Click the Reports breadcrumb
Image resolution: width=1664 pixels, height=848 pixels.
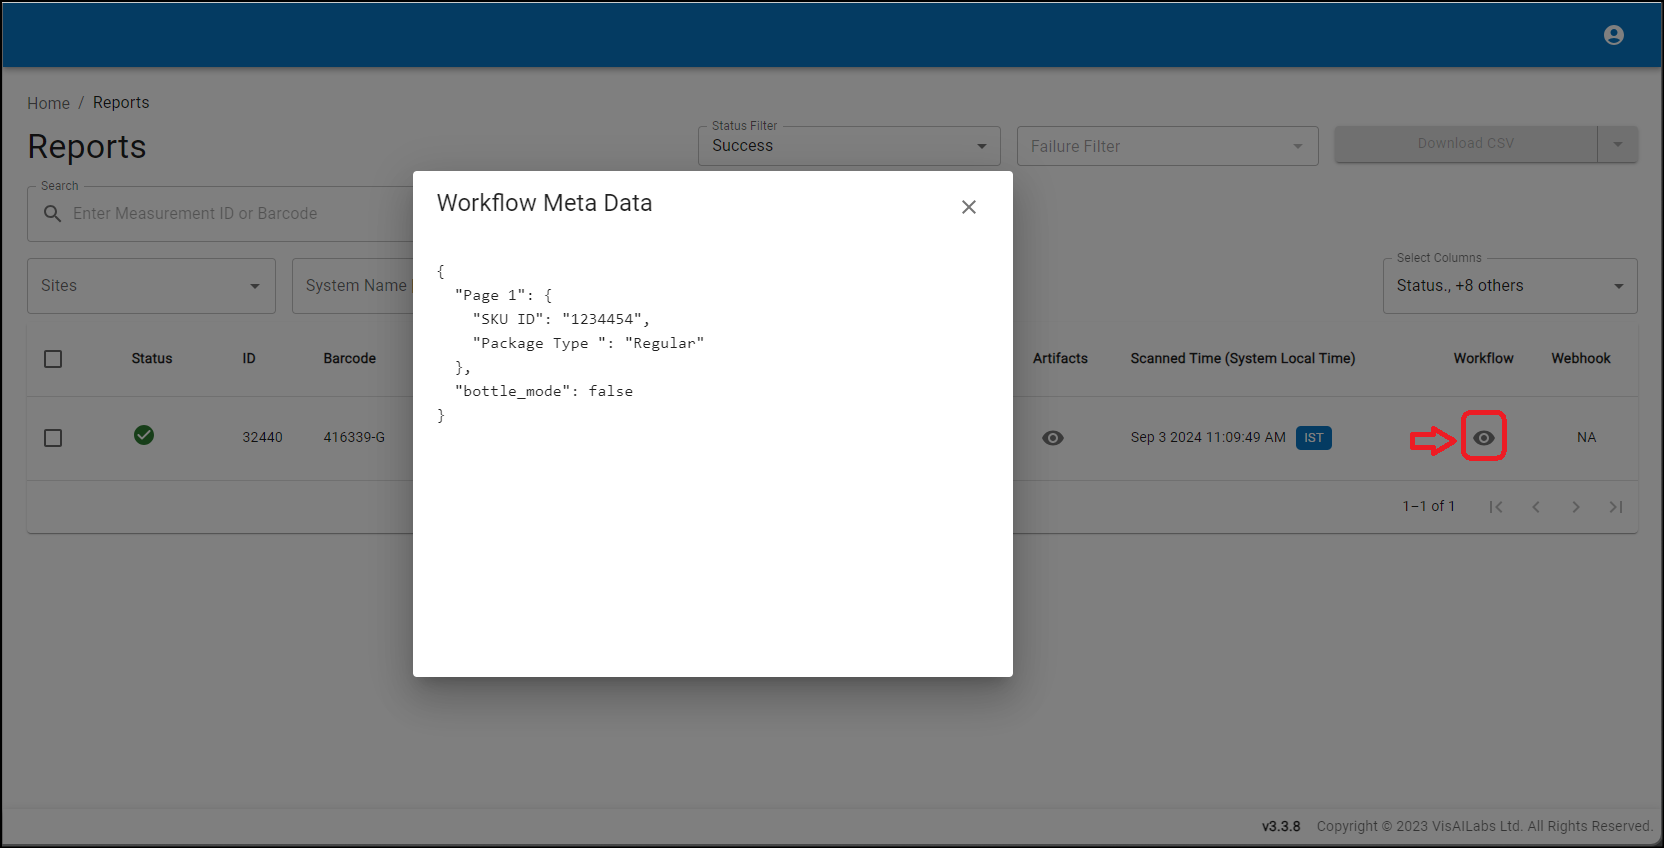(x=121, y=102)
